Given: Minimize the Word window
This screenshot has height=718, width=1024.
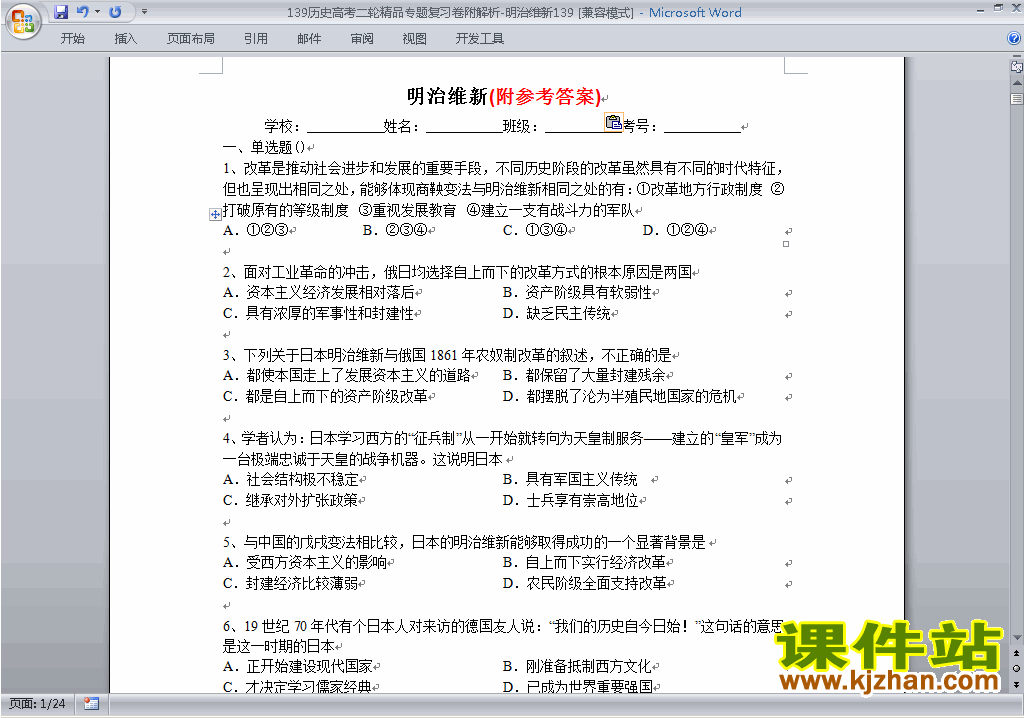Looking at the screenshot, I should click(980, 9).
